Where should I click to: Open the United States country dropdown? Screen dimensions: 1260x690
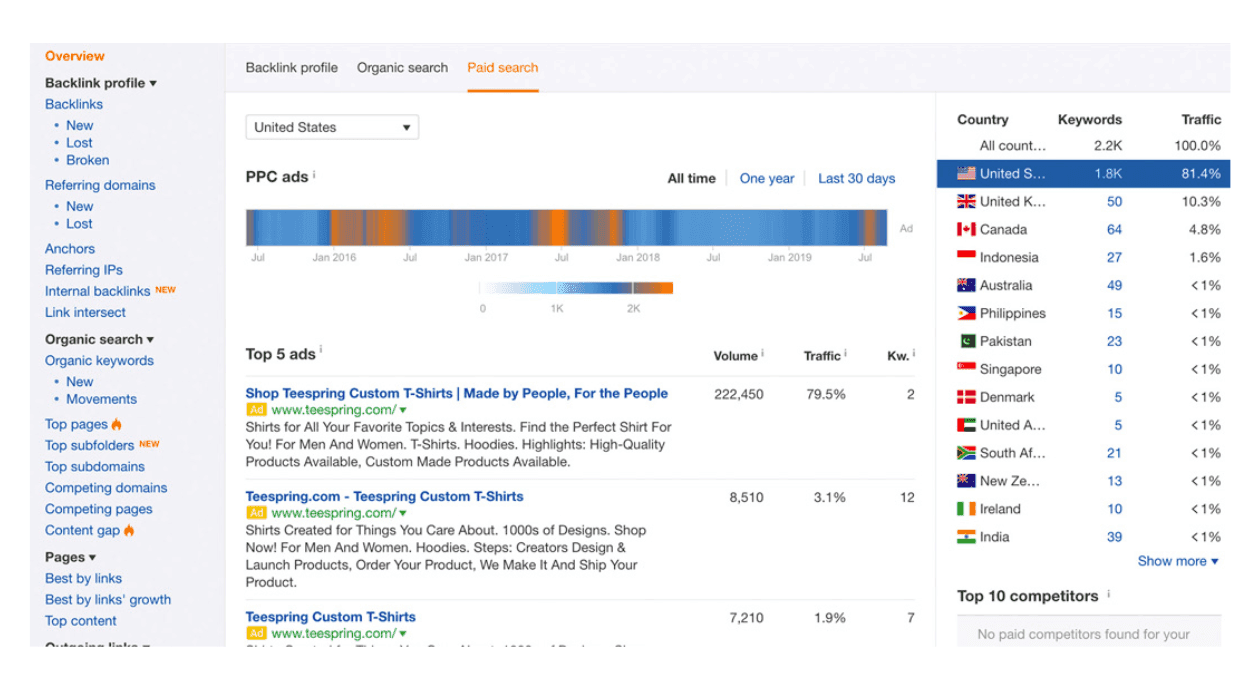(x=332, y=127)
